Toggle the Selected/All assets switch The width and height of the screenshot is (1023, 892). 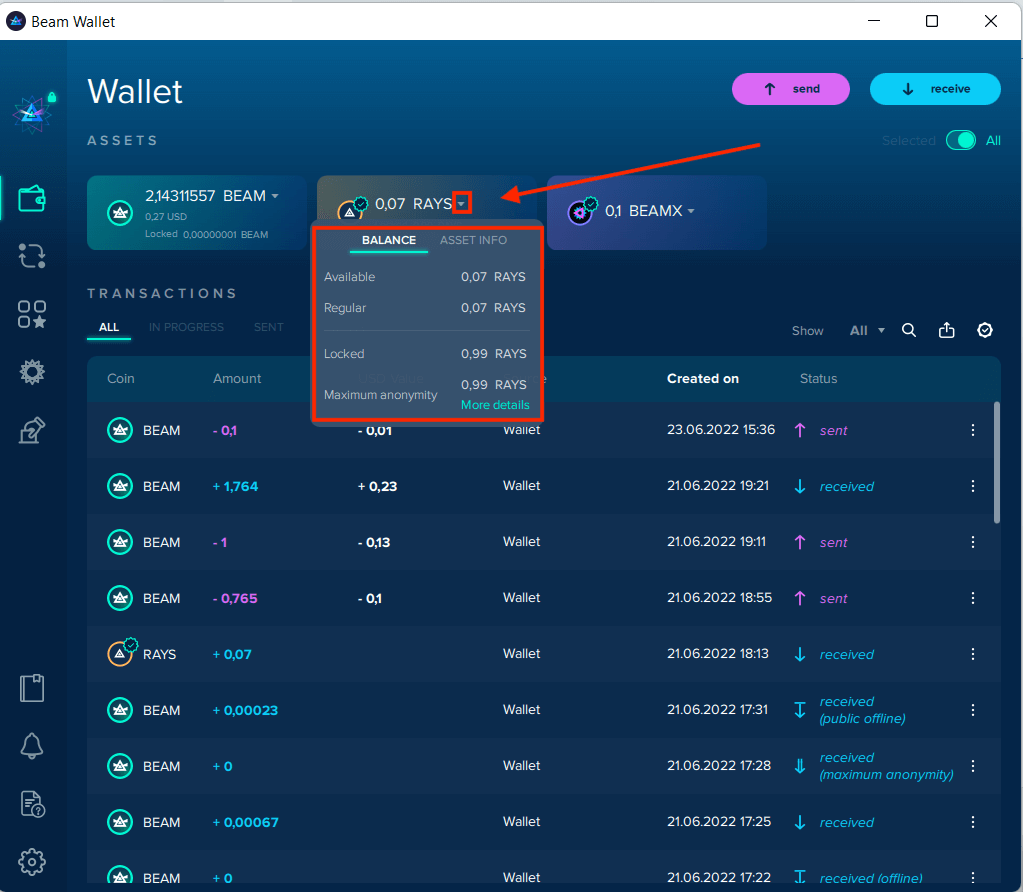961,141
